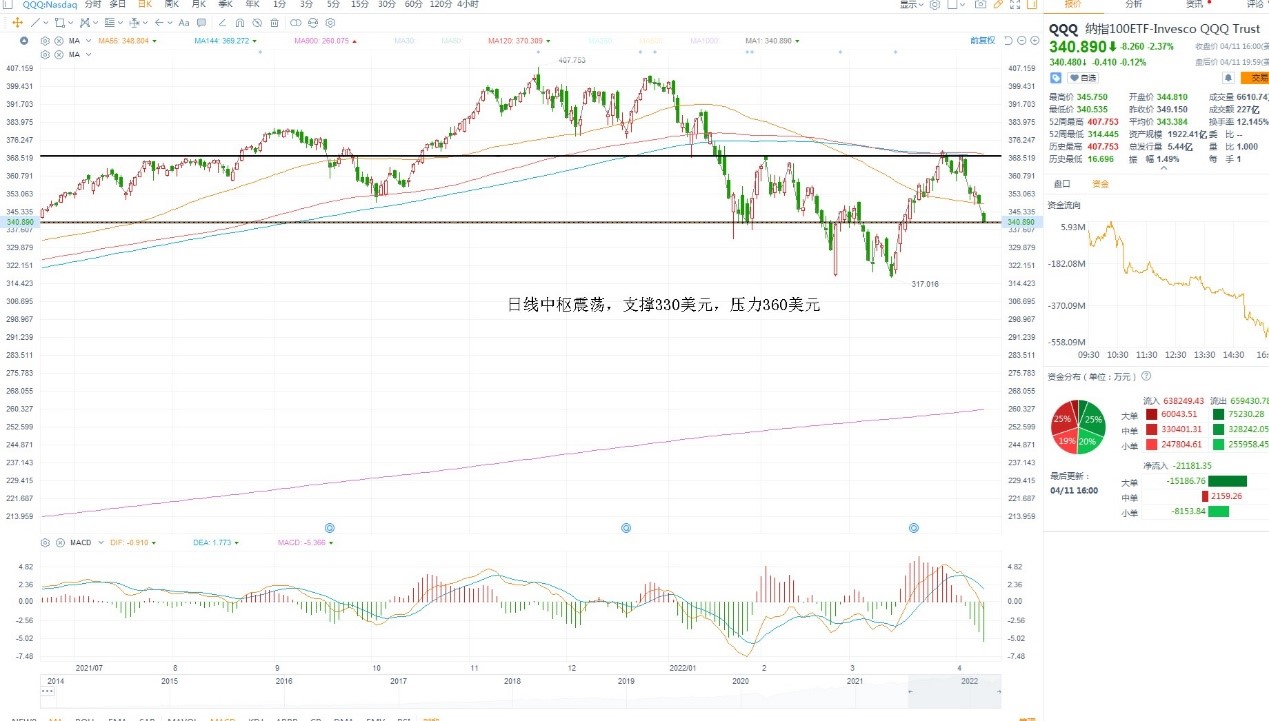
Task: Toggle the MA800 line visibility
Action: (325, 41)
